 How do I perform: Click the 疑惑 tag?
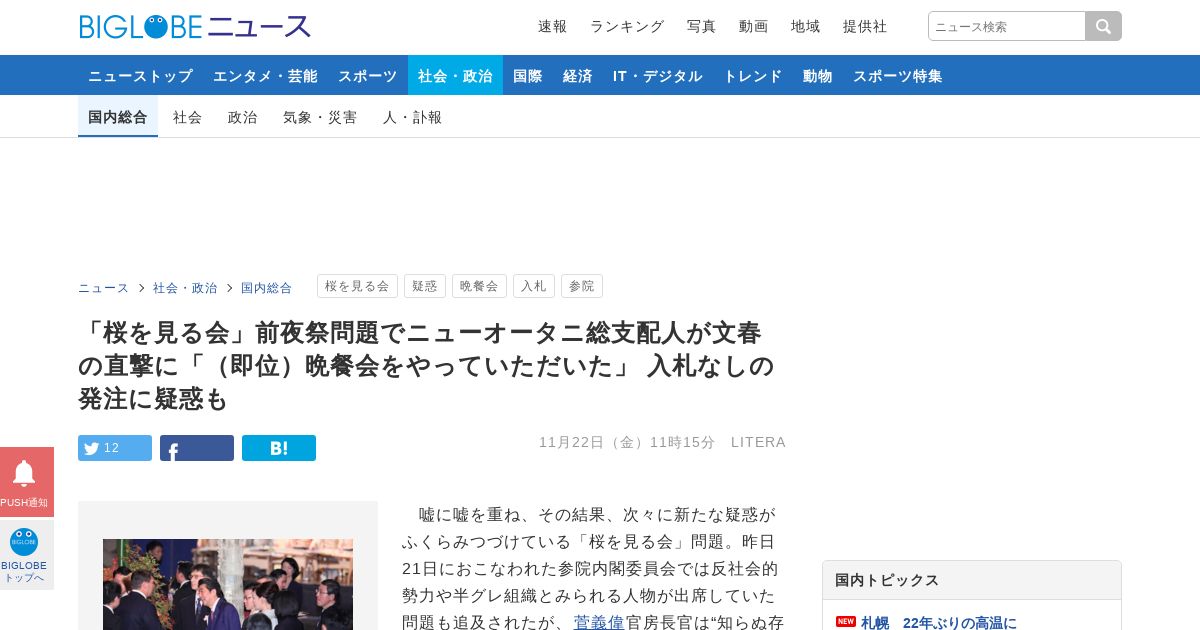tap(425, 286)
